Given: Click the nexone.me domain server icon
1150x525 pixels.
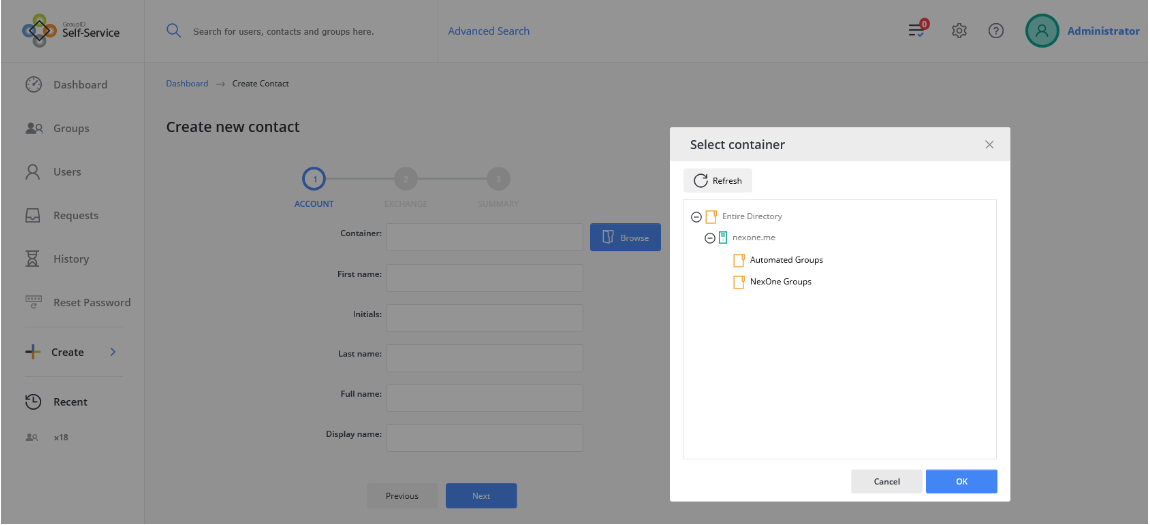Looking at the screenshot, I should [723, 238].
